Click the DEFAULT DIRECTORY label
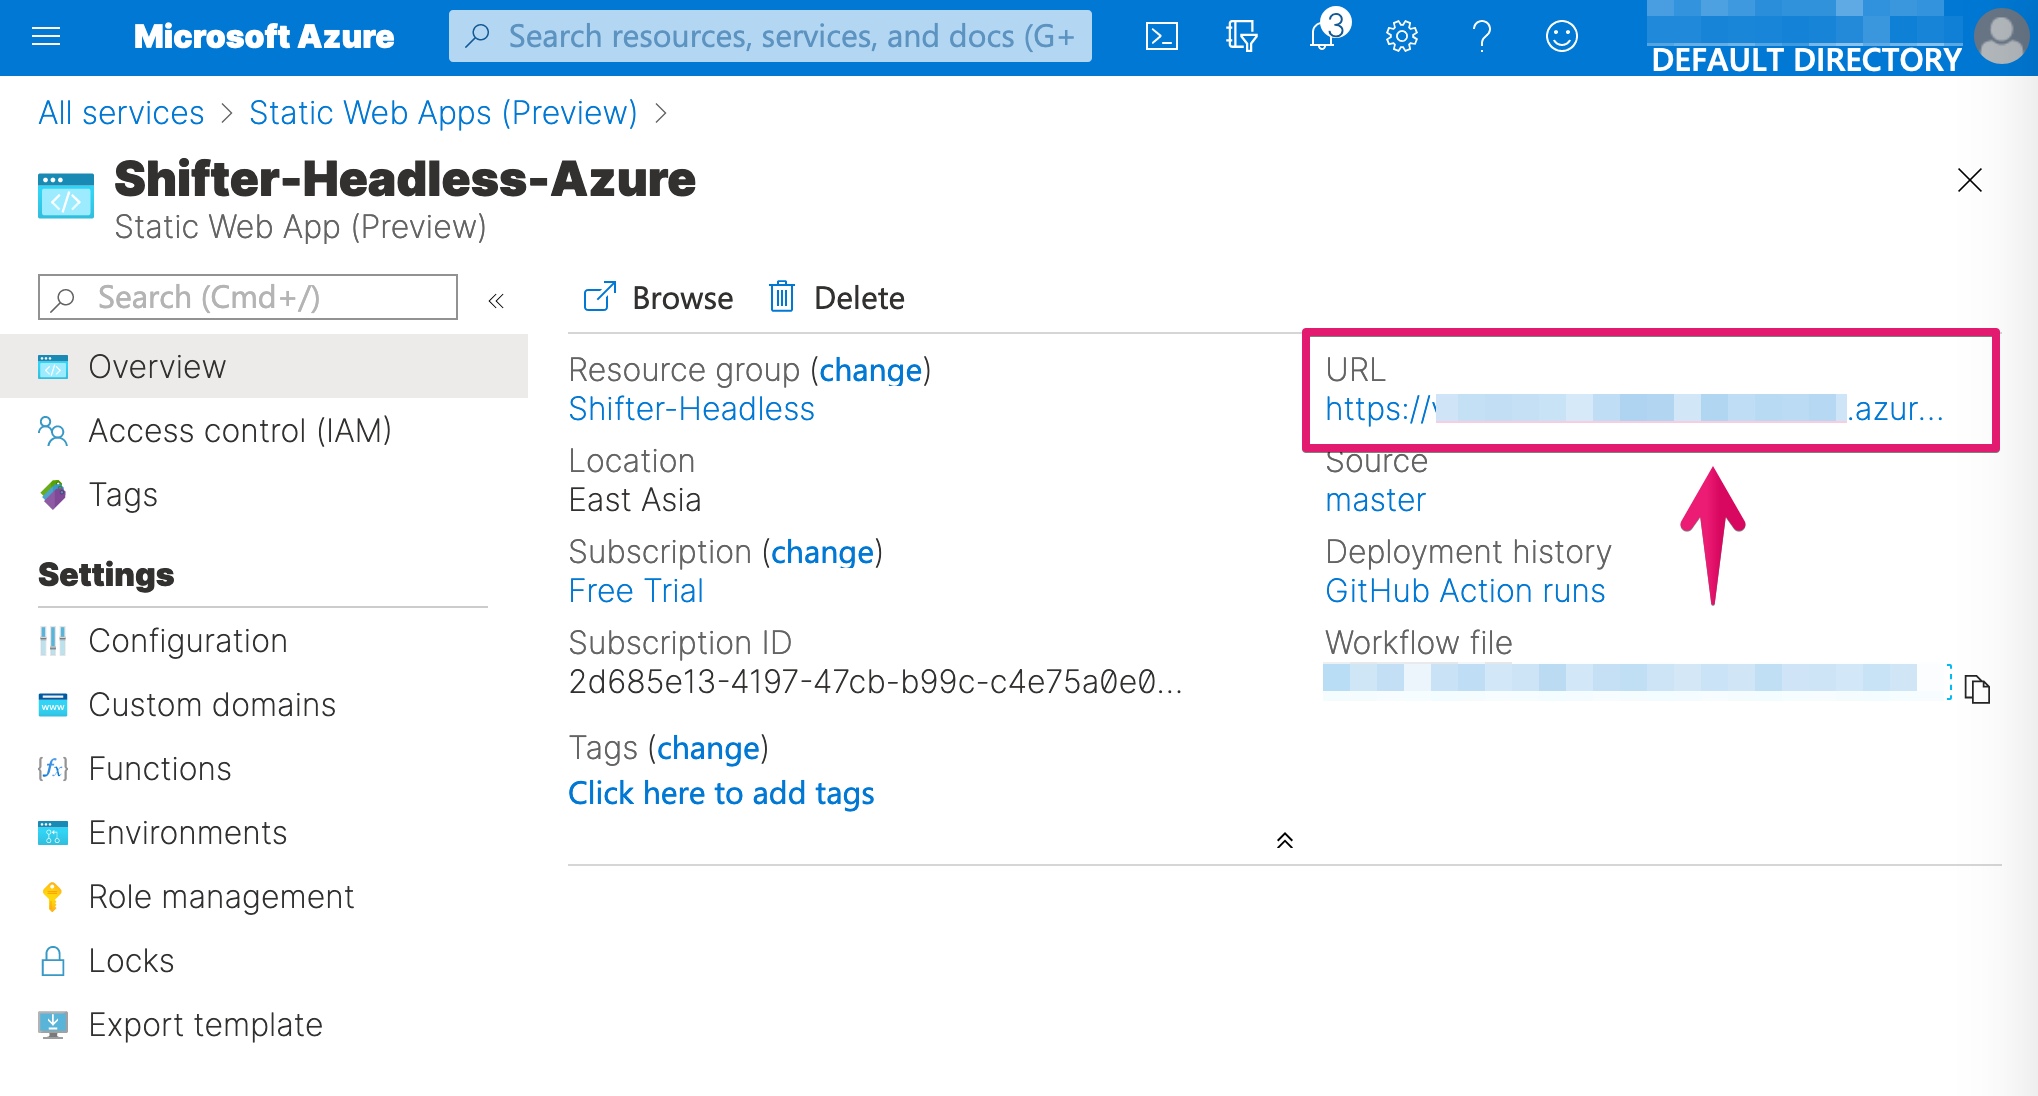Viewport: 2038px width, 1096px height. [x=1806, y=60]
